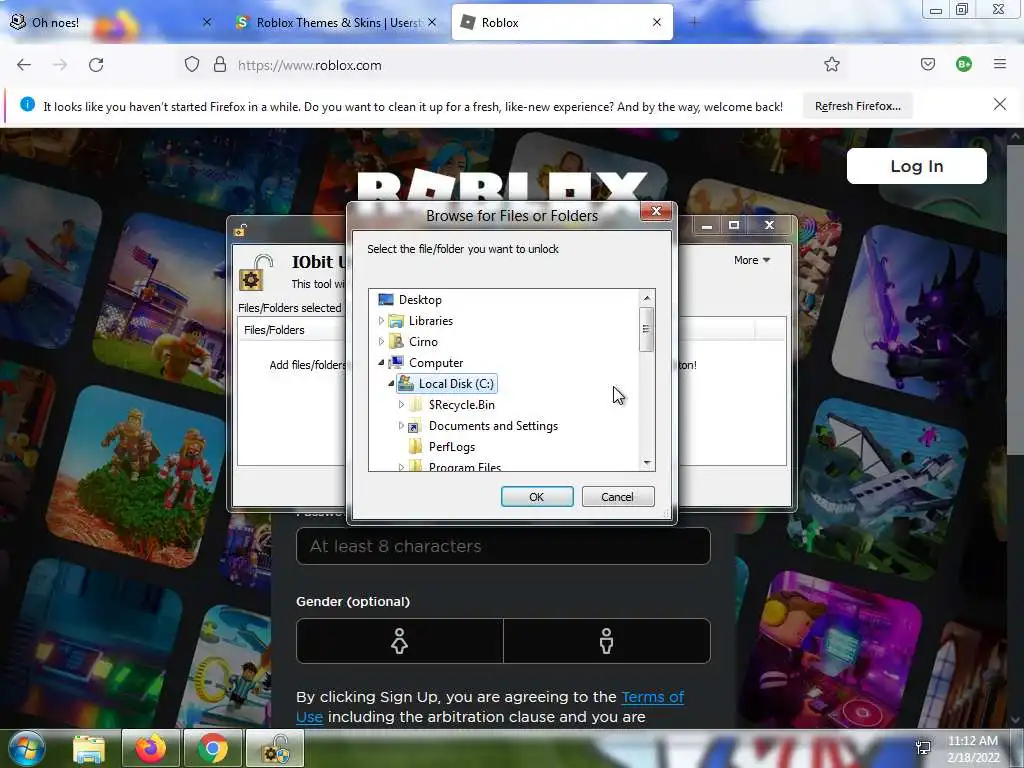Image resolution: width=1024 pixels, height=768 pixels.
Task: Select the Libraries folder in the tree
Action: [430, 321]
